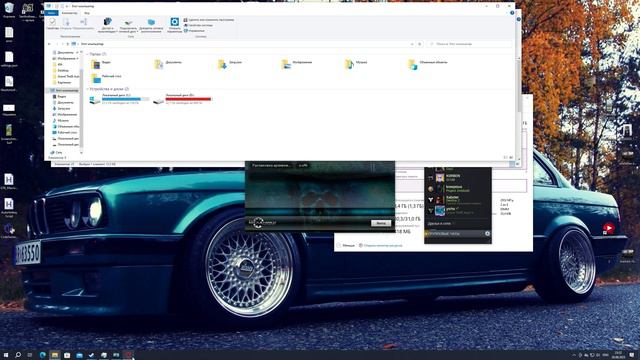
Task: Collapse Этот компьютер in the navigation tree
Action: click(48, 90)
